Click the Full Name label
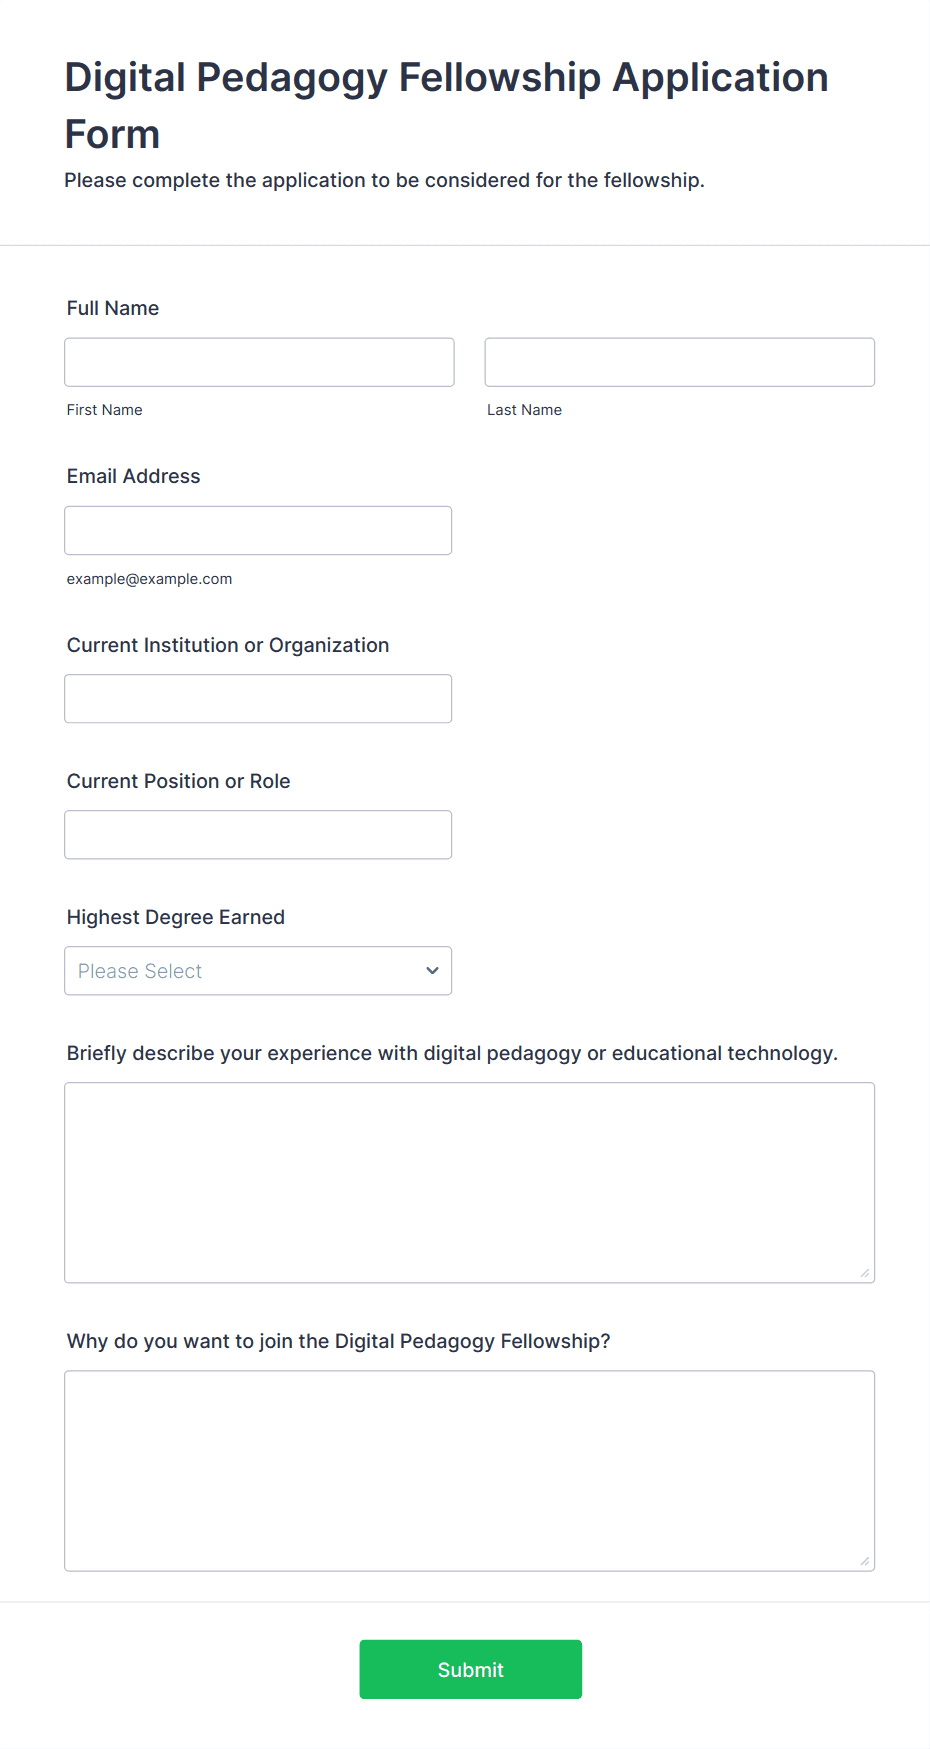The height and width of the screenshot is (1749, 930). pos(113,308)
